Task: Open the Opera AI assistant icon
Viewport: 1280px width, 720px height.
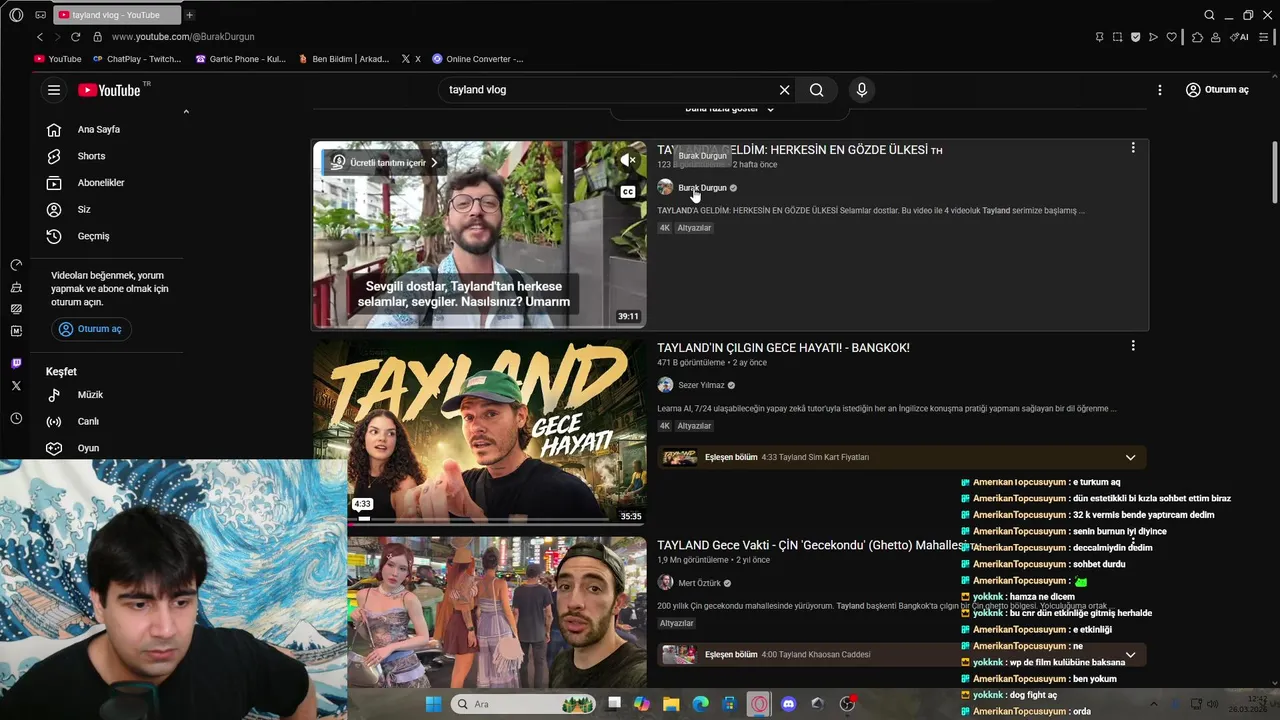Action: pos(1239,37)
